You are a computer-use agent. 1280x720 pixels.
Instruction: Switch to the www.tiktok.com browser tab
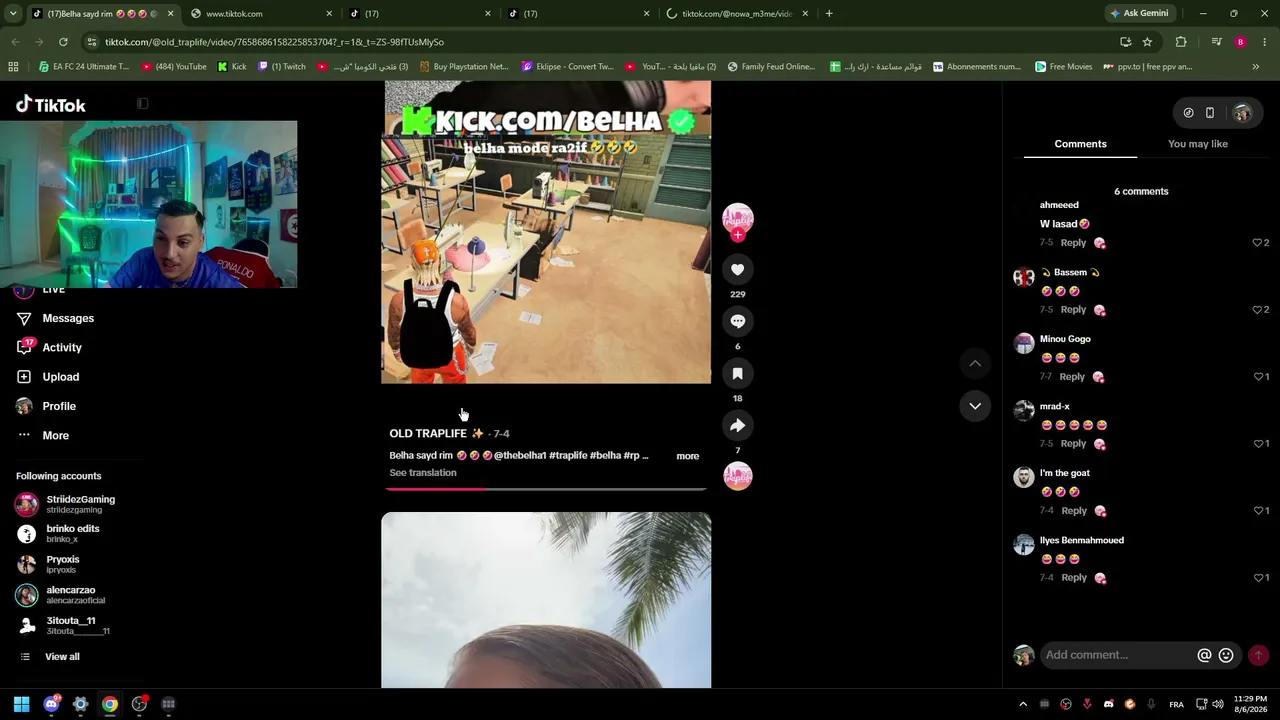coord(262,14)
